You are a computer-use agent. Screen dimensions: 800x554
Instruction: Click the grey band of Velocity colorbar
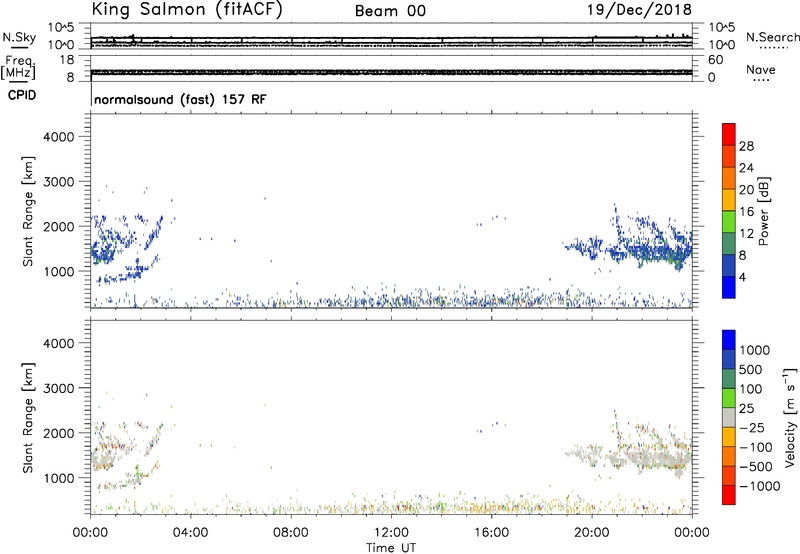729,418
